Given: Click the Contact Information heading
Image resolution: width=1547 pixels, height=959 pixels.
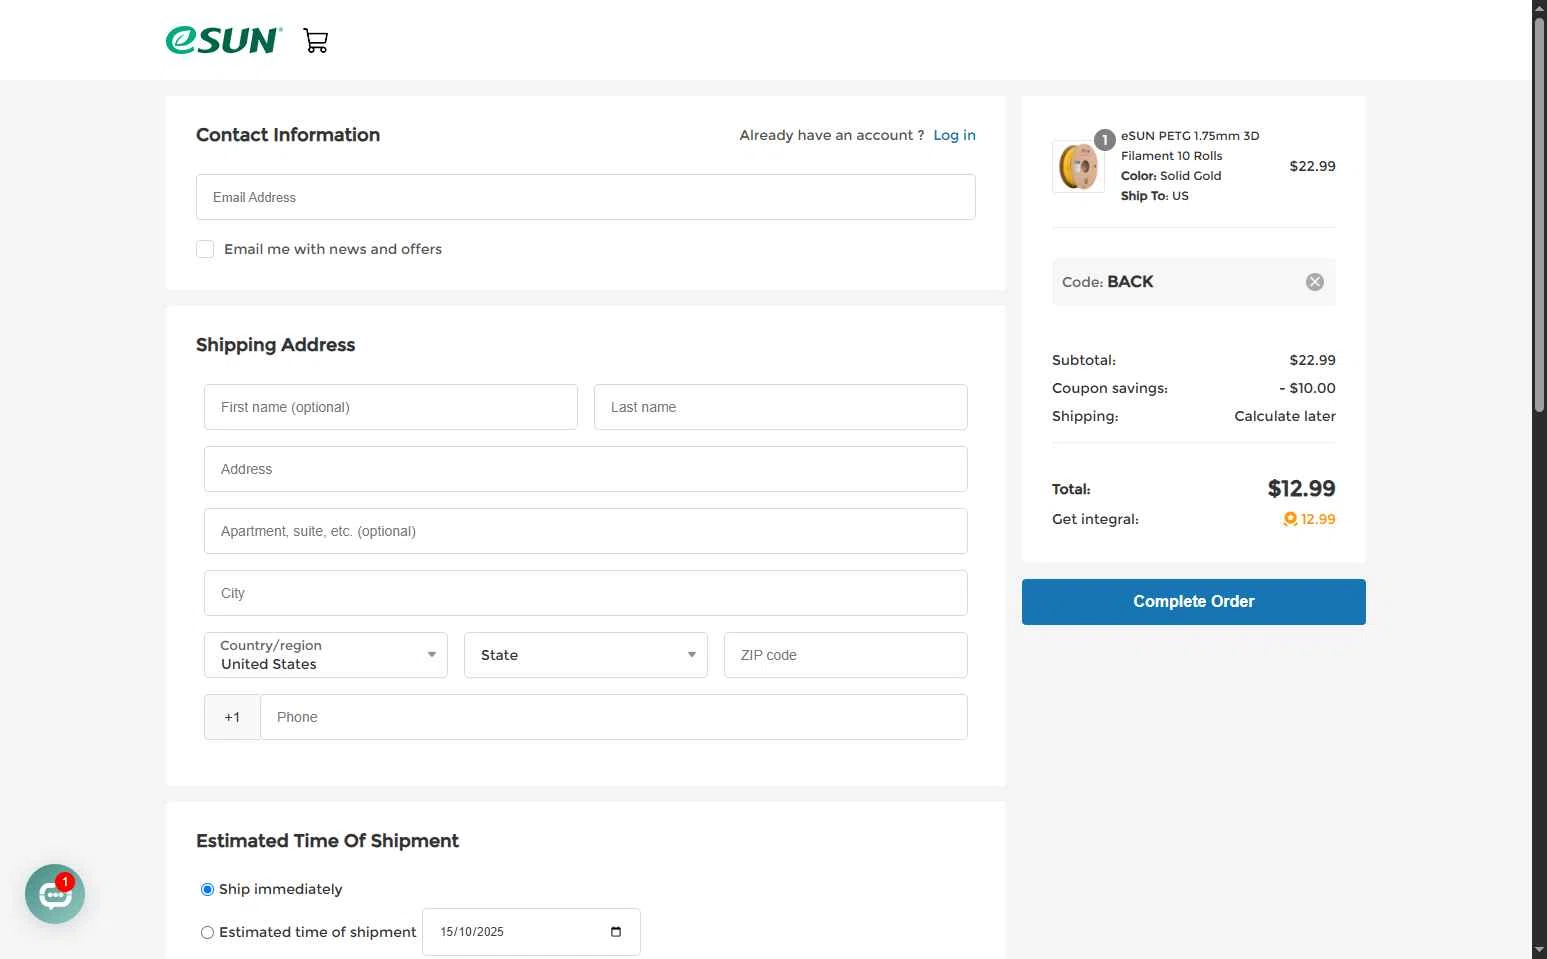Looking at the screenshot, I should [x=288, y=135].
